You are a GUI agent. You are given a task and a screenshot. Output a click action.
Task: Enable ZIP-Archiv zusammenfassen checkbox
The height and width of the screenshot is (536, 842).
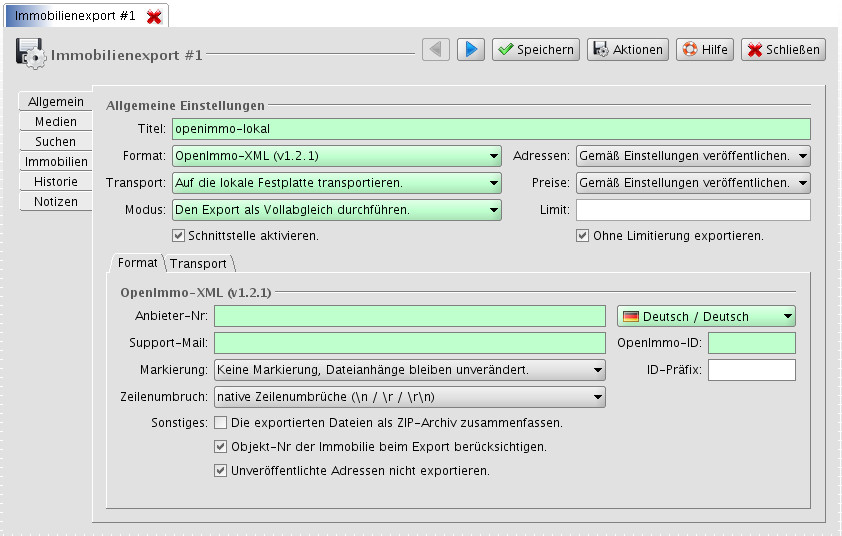pos(221,423)
